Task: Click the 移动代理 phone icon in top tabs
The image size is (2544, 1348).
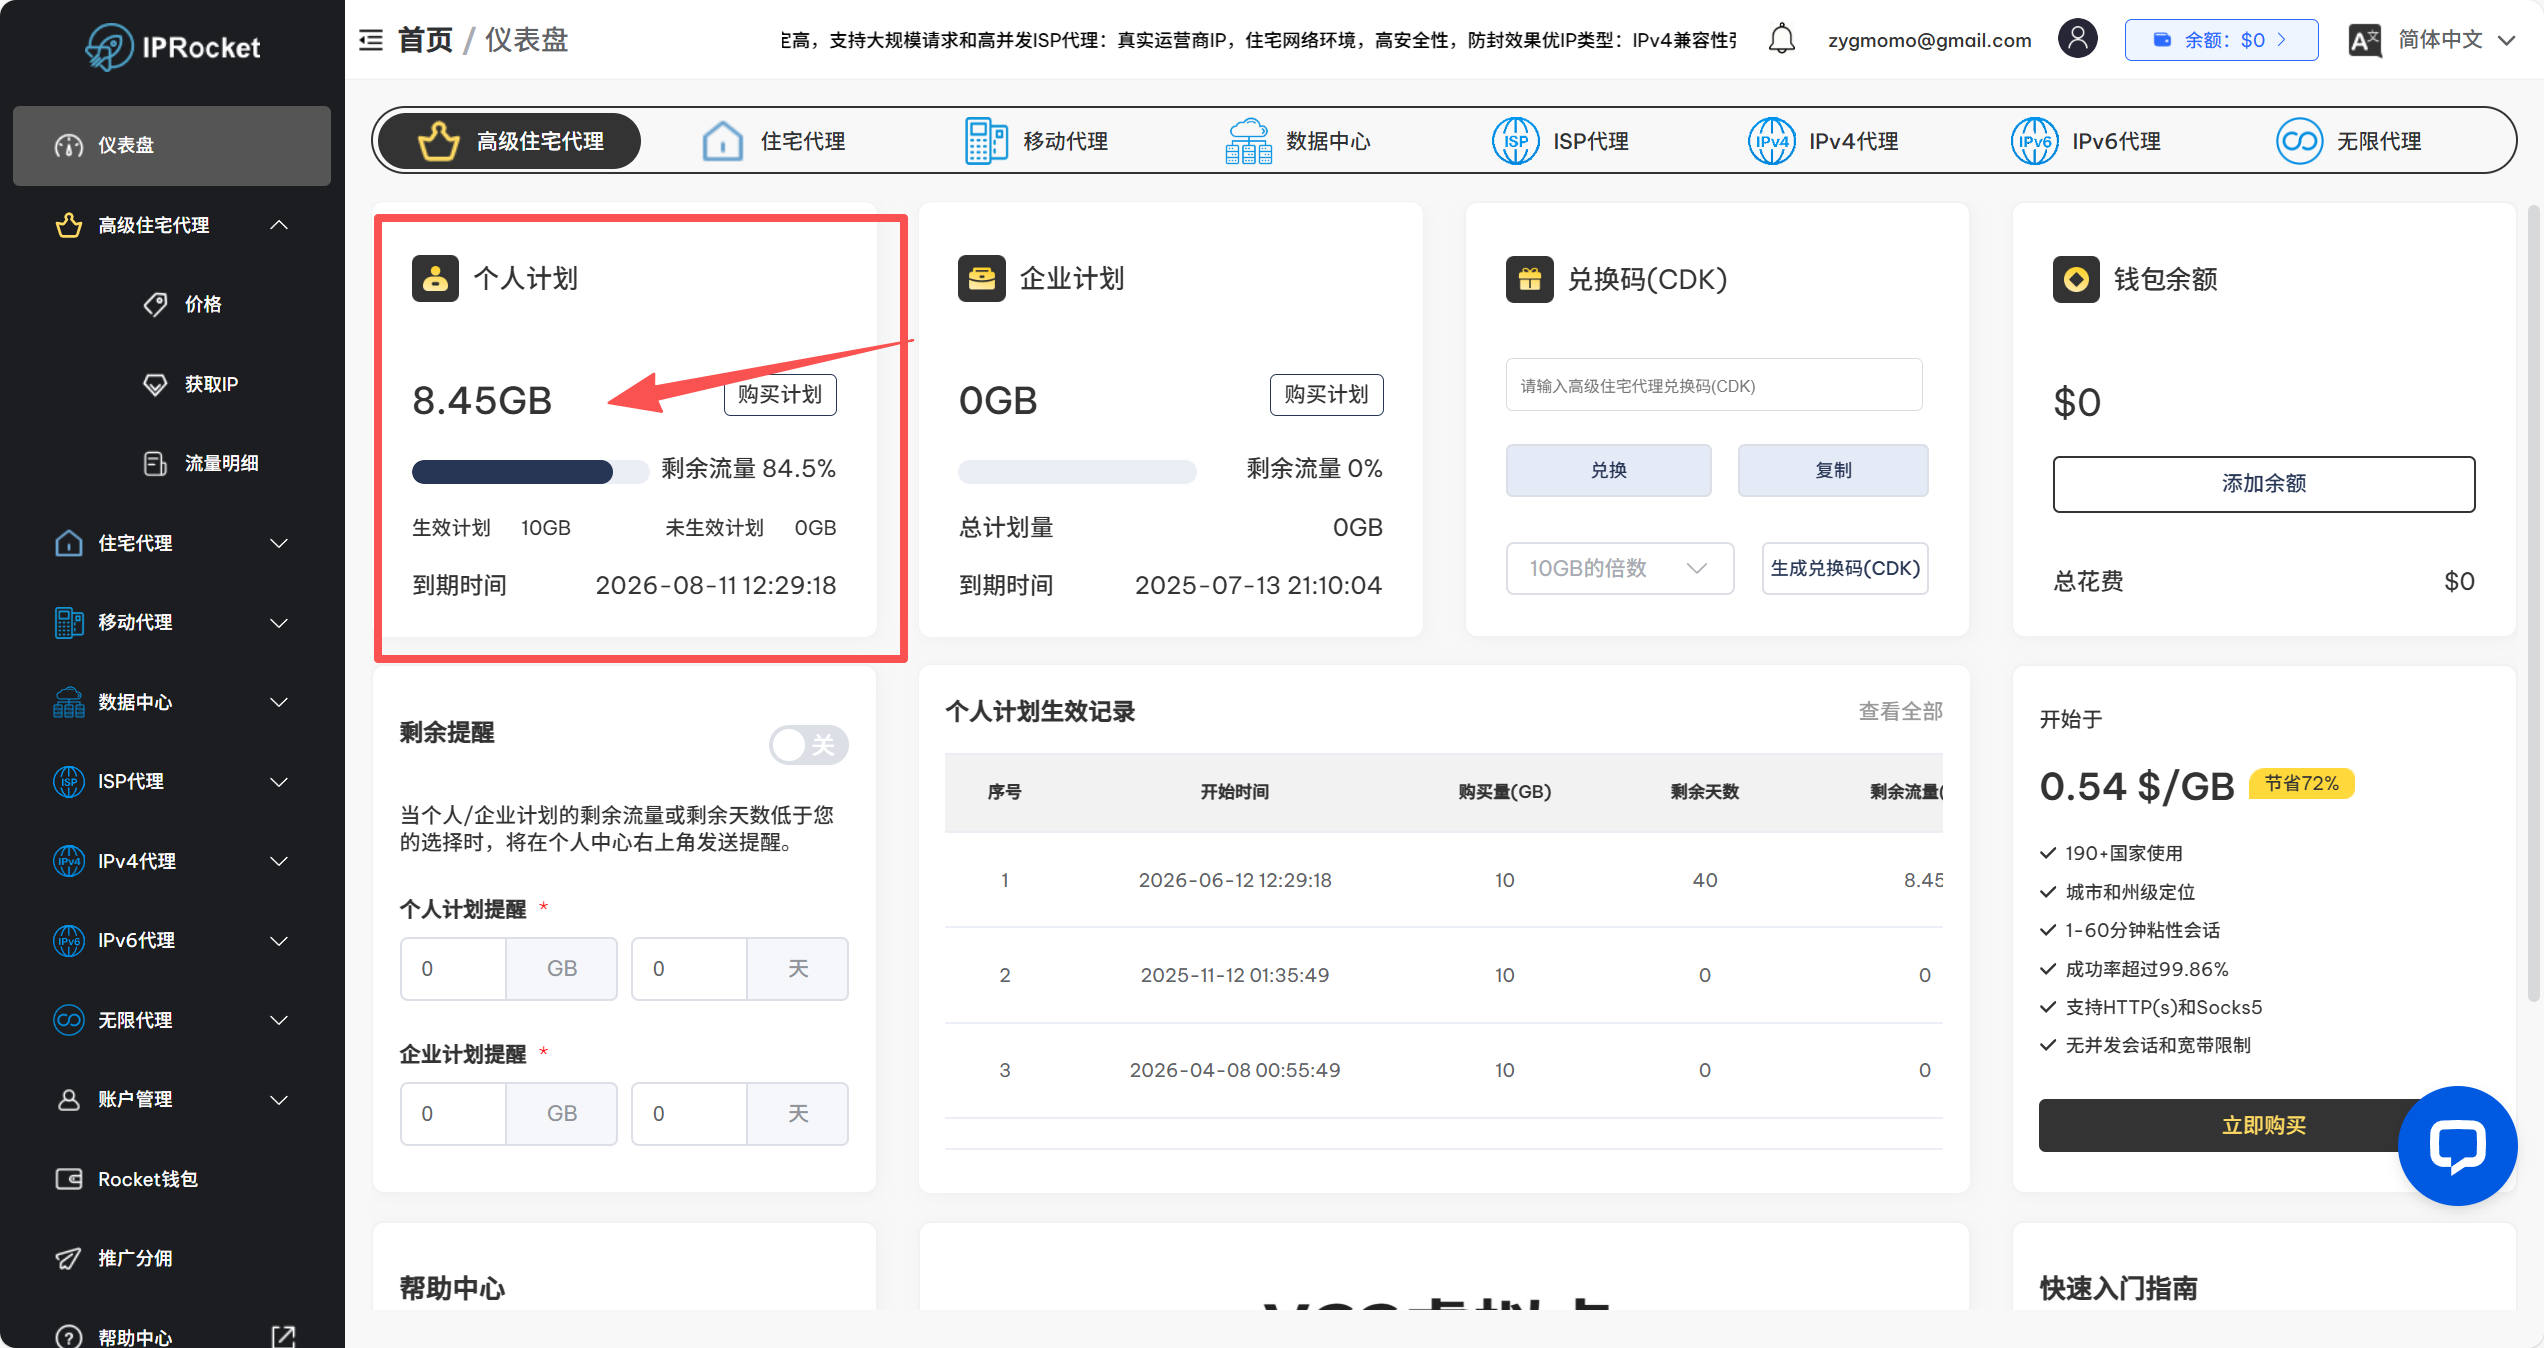Action: point(986,141)
